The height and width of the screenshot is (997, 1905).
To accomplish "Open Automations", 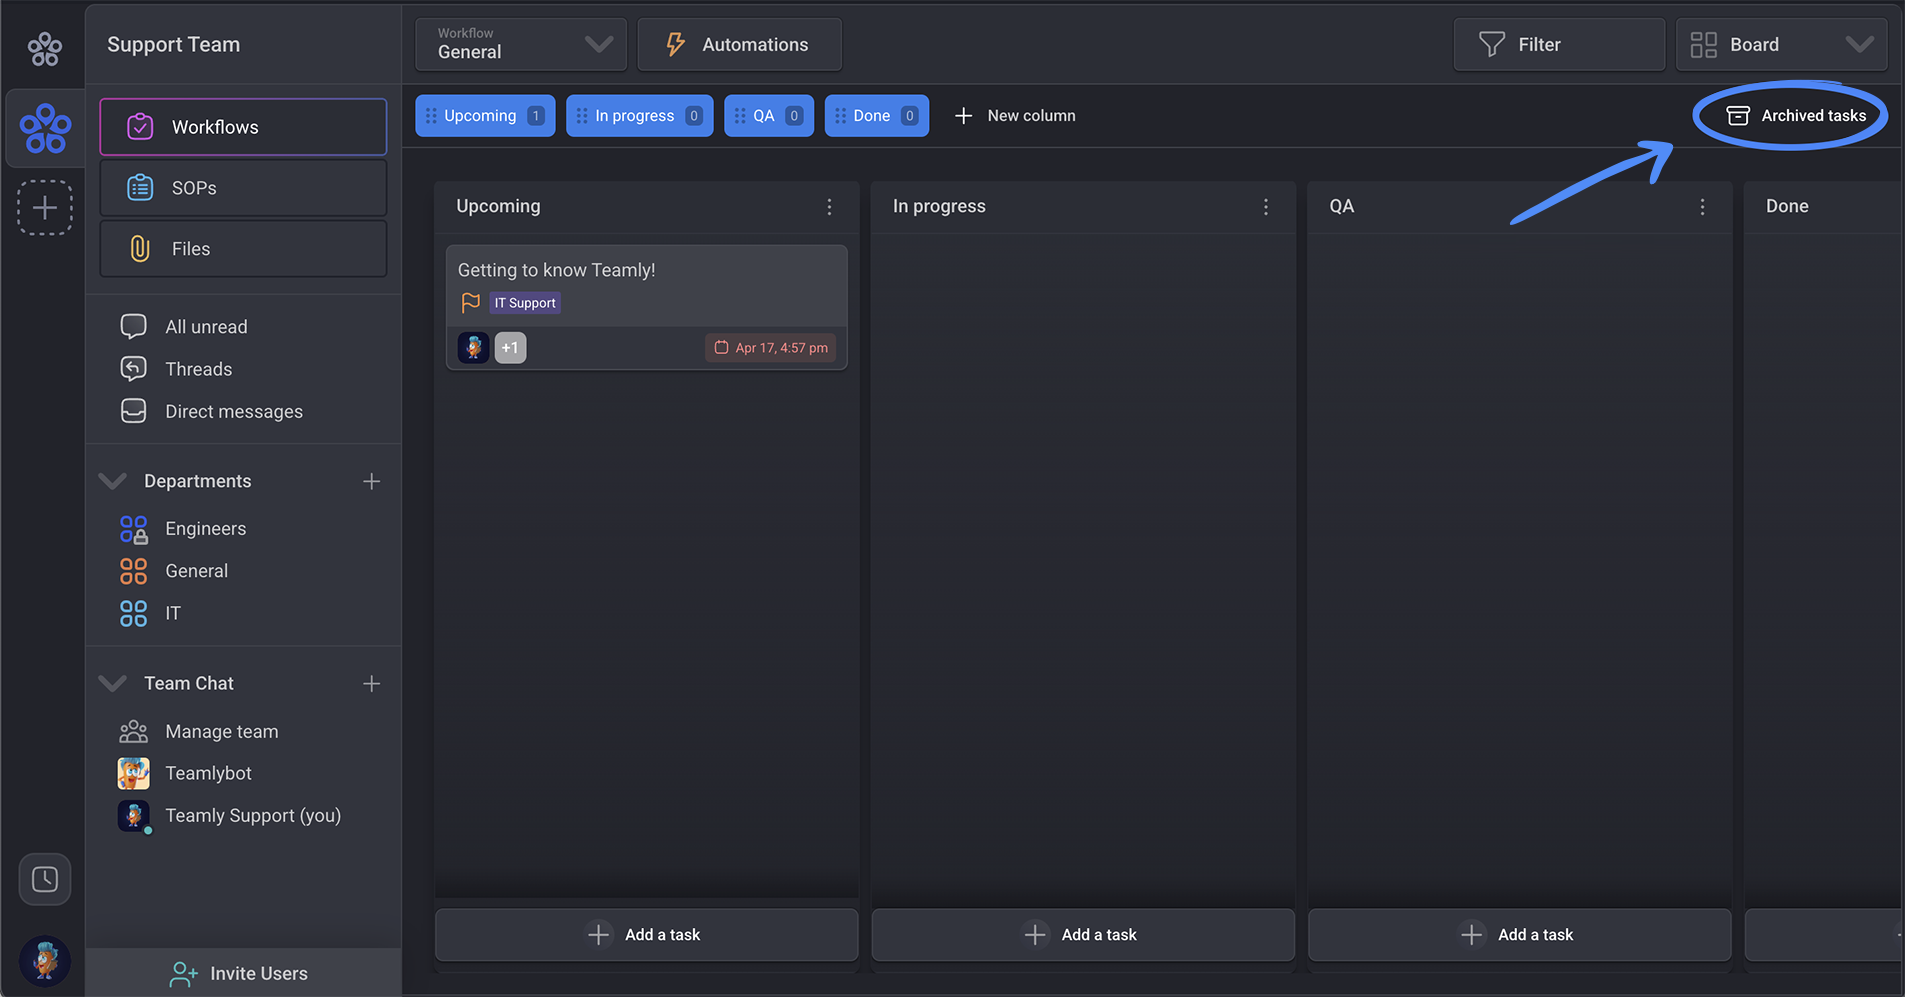I will 739,44.
